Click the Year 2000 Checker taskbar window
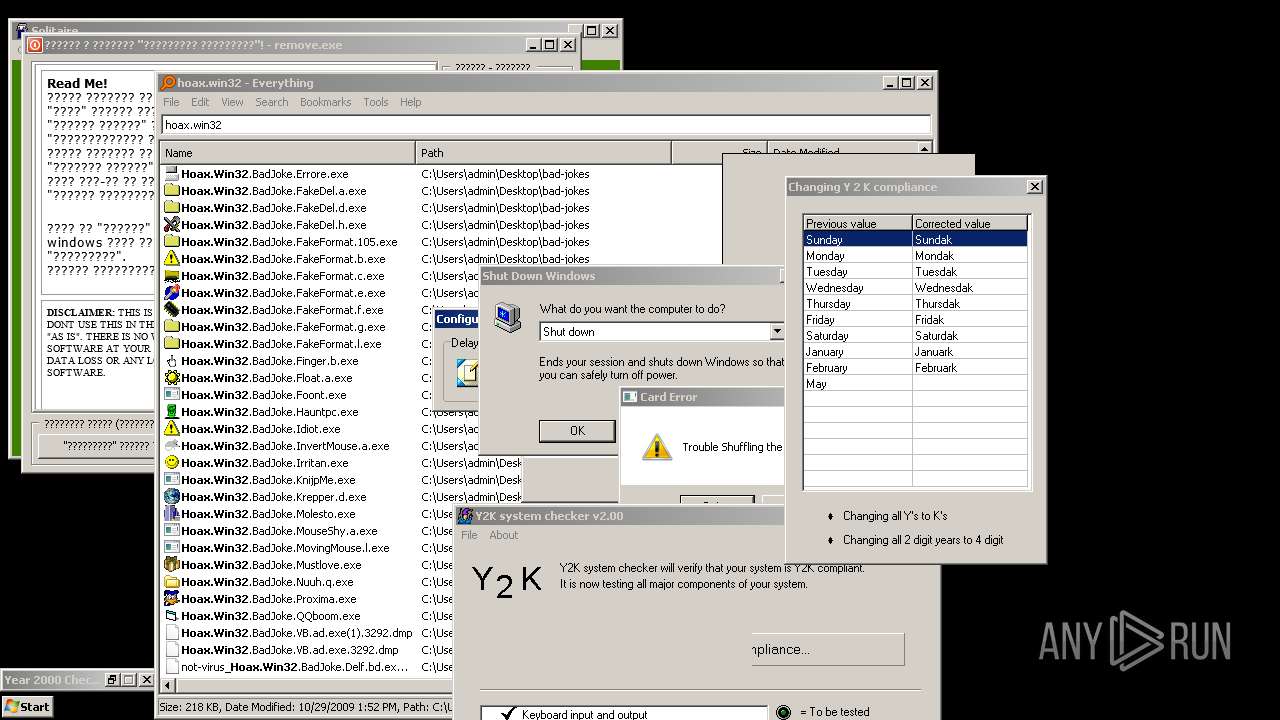Screen dimensions: 1280x720 click(x=51, y=680)
